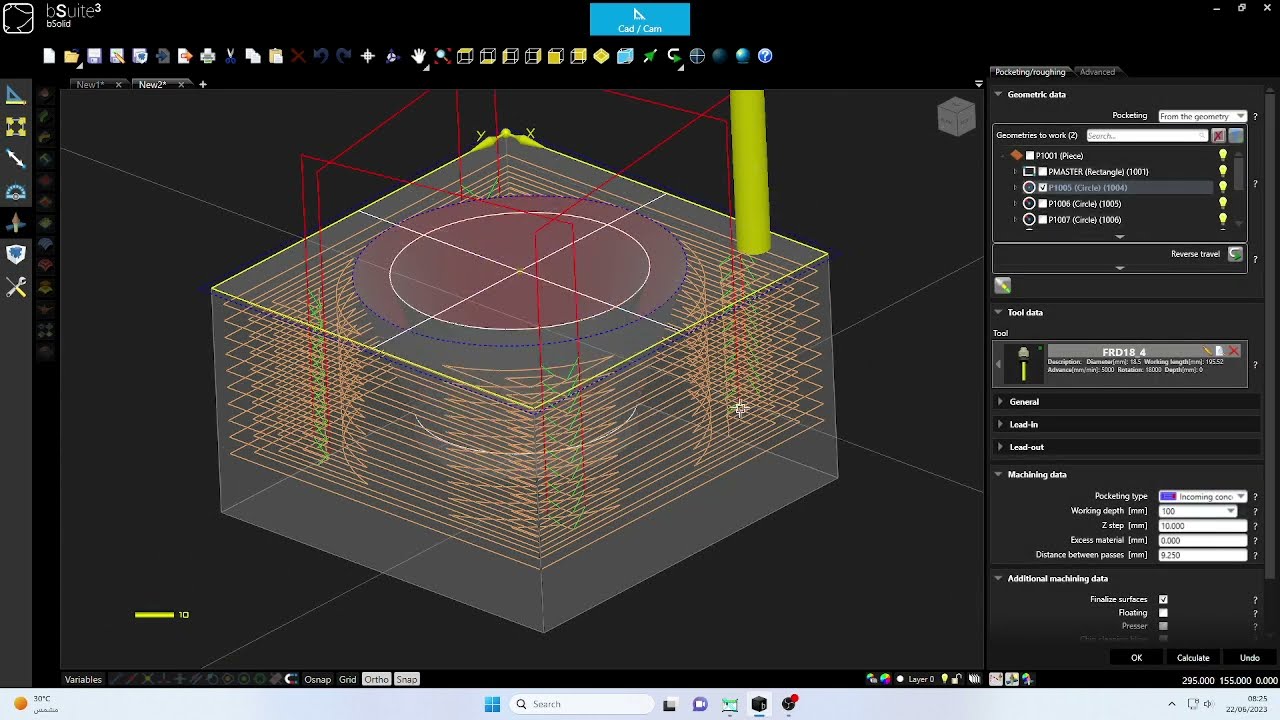Switch to the New1* document tab
Image resolution: width=1280 pixels, height=720 pixels.
pyautogui.click(x=90, y=85)
